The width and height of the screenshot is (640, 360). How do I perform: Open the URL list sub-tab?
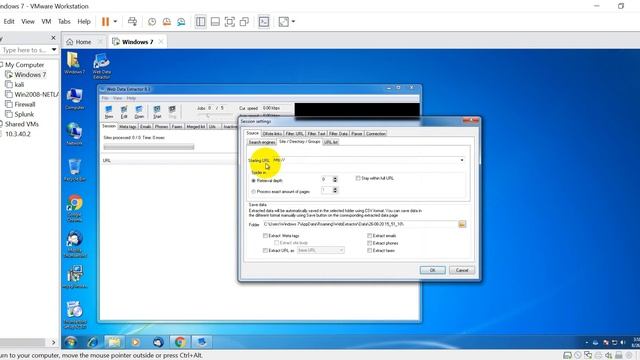[x=331, y=142]
